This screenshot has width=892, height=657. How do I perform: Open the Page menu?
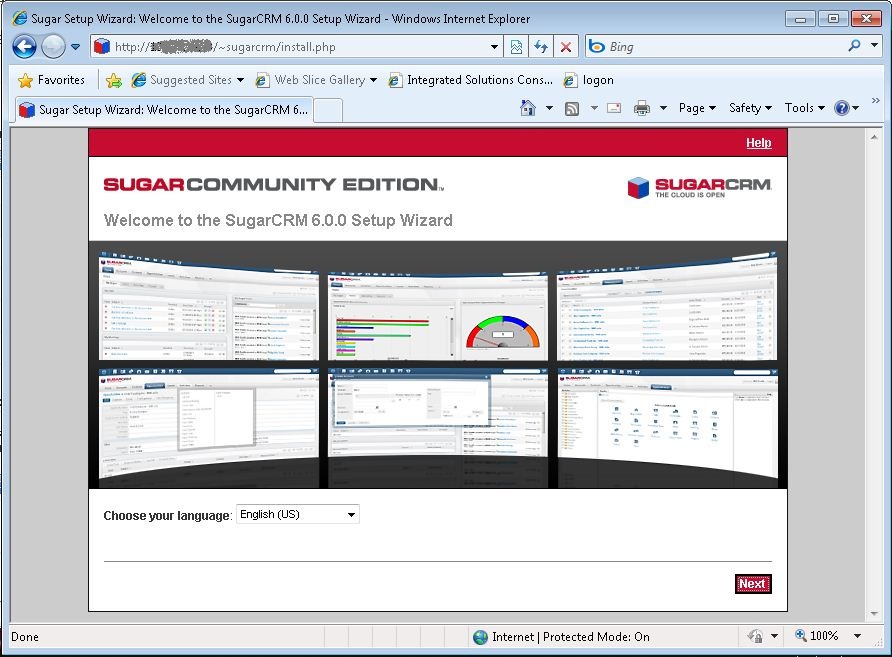(697, 108)
